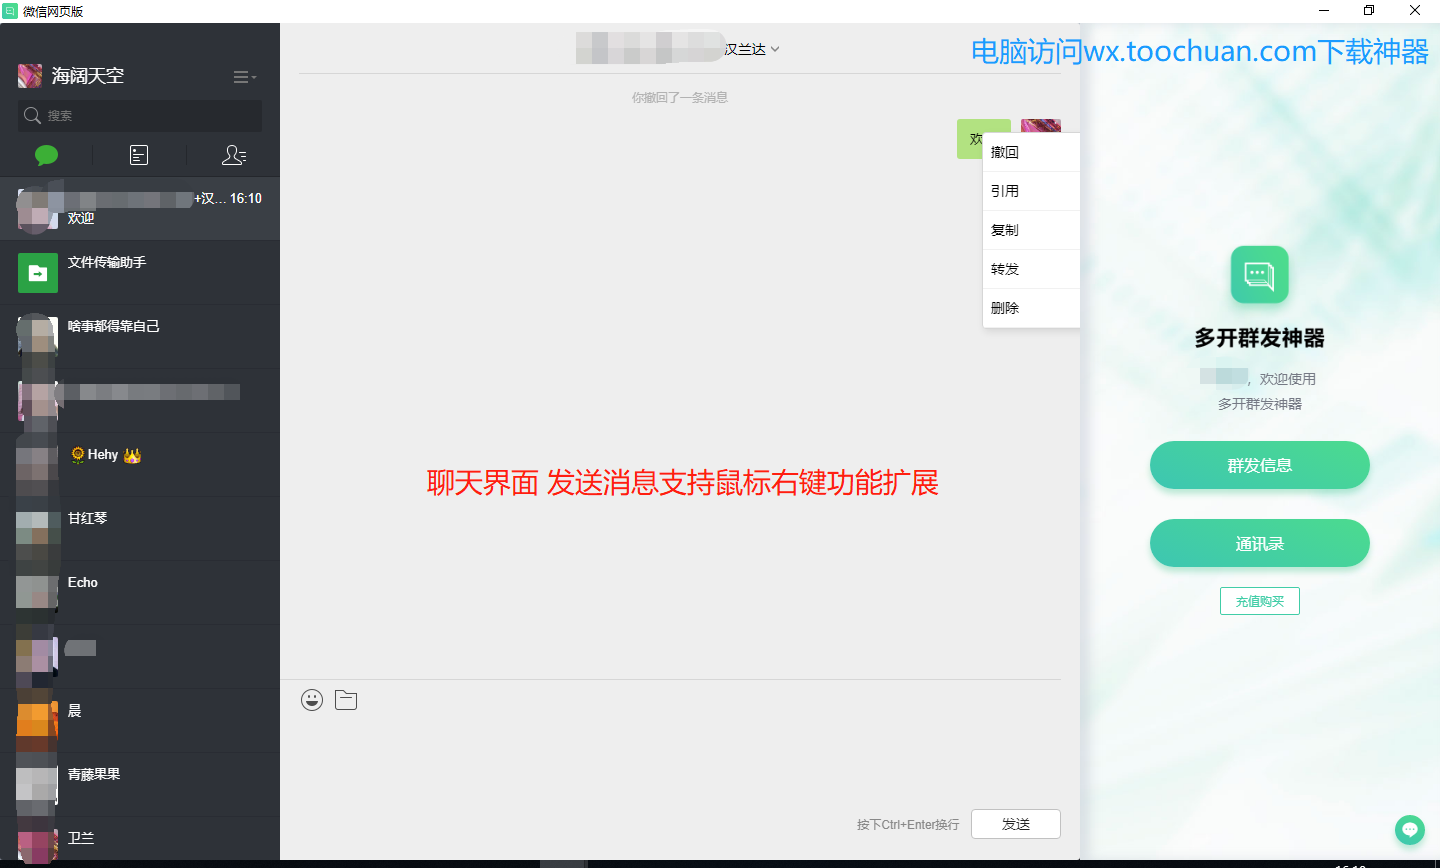This screenshot has height=868, width=1440.
Task: Expand the chat title dropdown chevron
Action: (x=775, y=49)
